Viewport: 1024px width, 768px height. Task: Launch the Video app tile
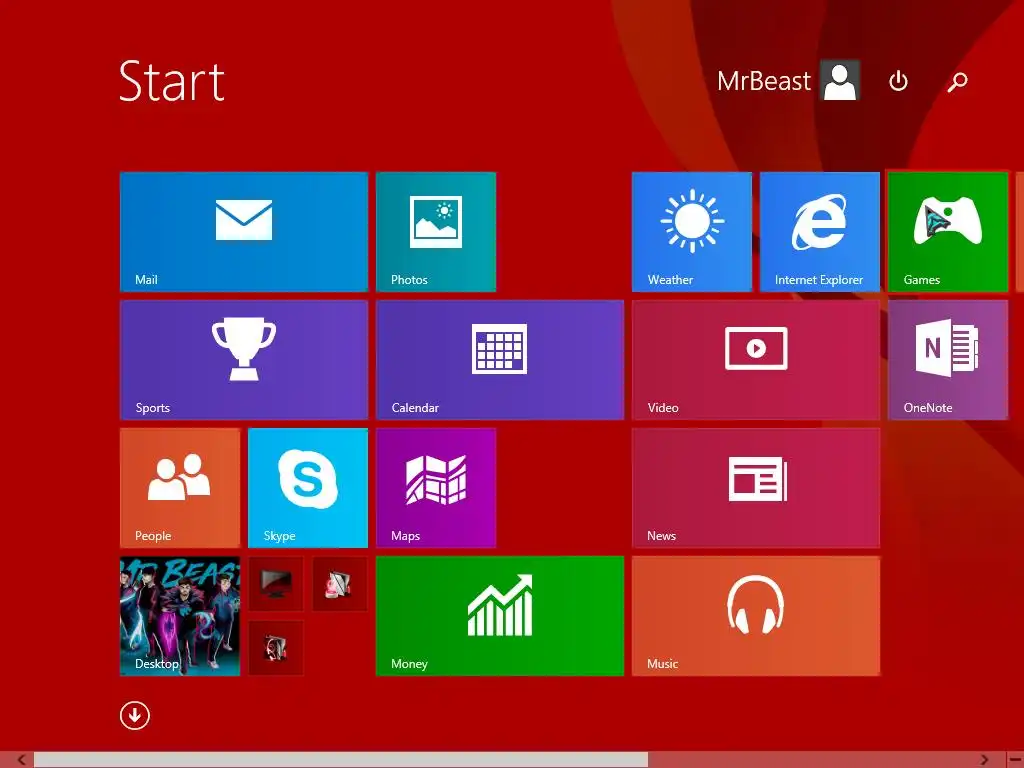pos(756,360)
